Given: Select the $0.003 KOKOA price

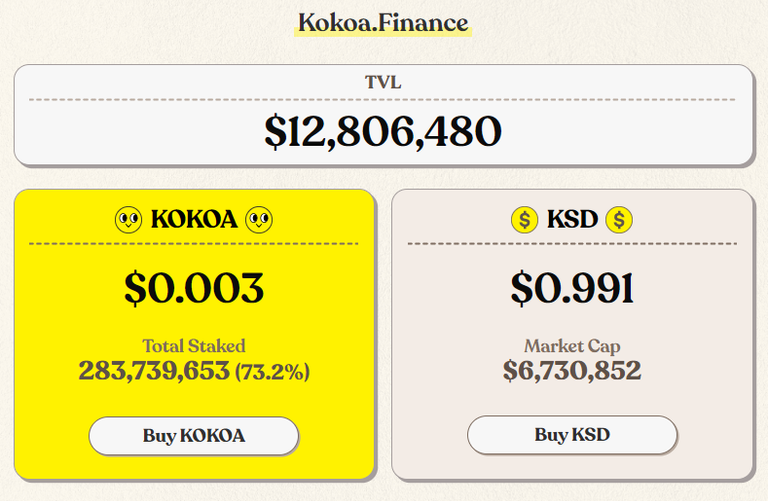Looking at the screenshot, I should click(194, 288).
